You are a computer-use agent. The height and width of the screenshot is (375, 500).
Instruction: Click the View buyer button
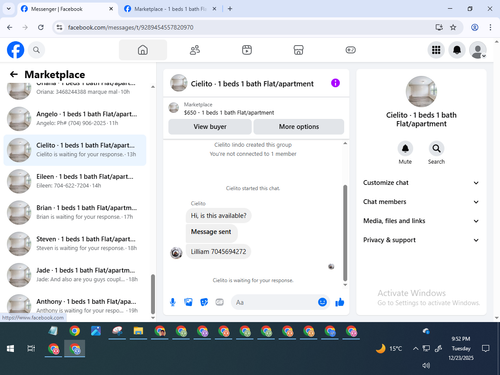210,127
